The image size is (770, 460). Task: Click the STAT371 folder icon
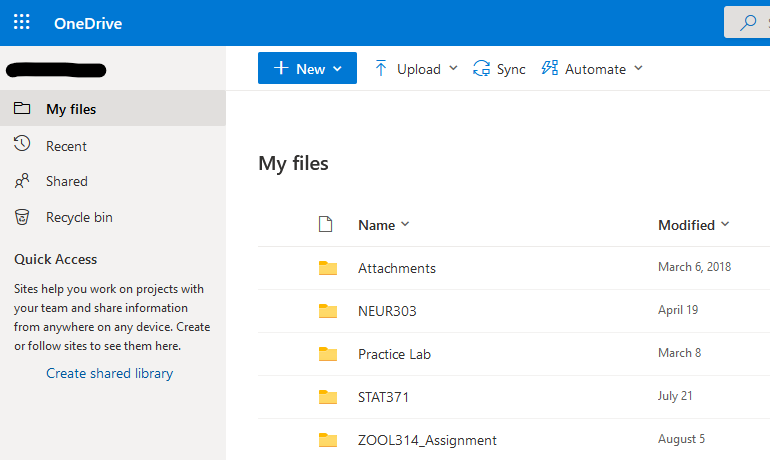point(328,397)
